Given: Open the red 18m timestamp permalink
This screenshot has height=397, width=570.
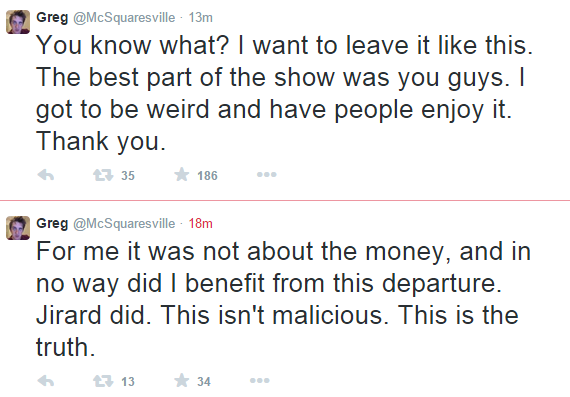Looking at the screenshot, I should point(200,223).
